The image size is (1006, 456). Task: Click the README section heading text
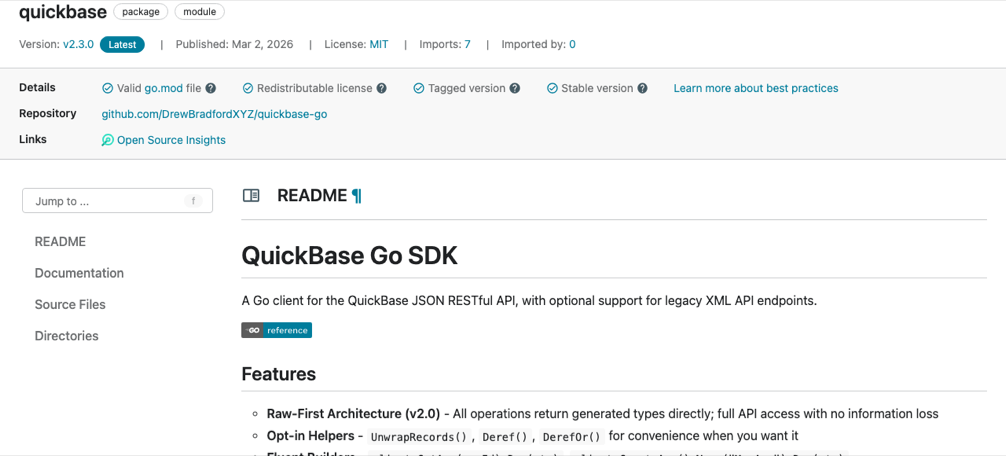pos(312,196)
